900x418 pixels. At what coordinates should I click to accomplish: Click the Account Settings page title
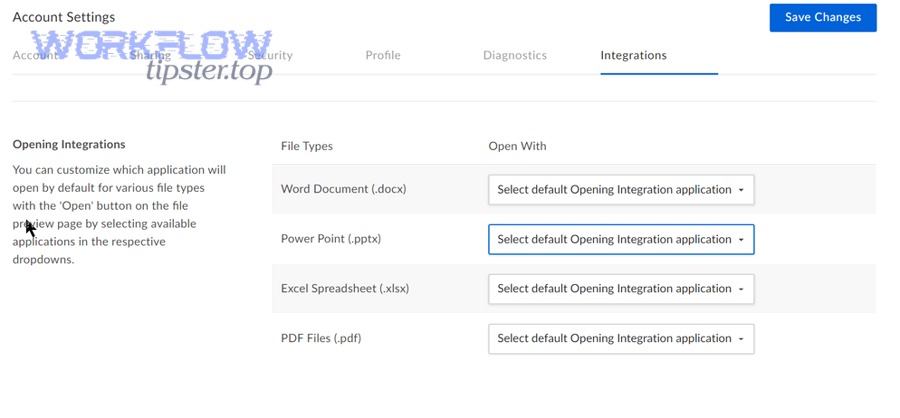[64, 17]
